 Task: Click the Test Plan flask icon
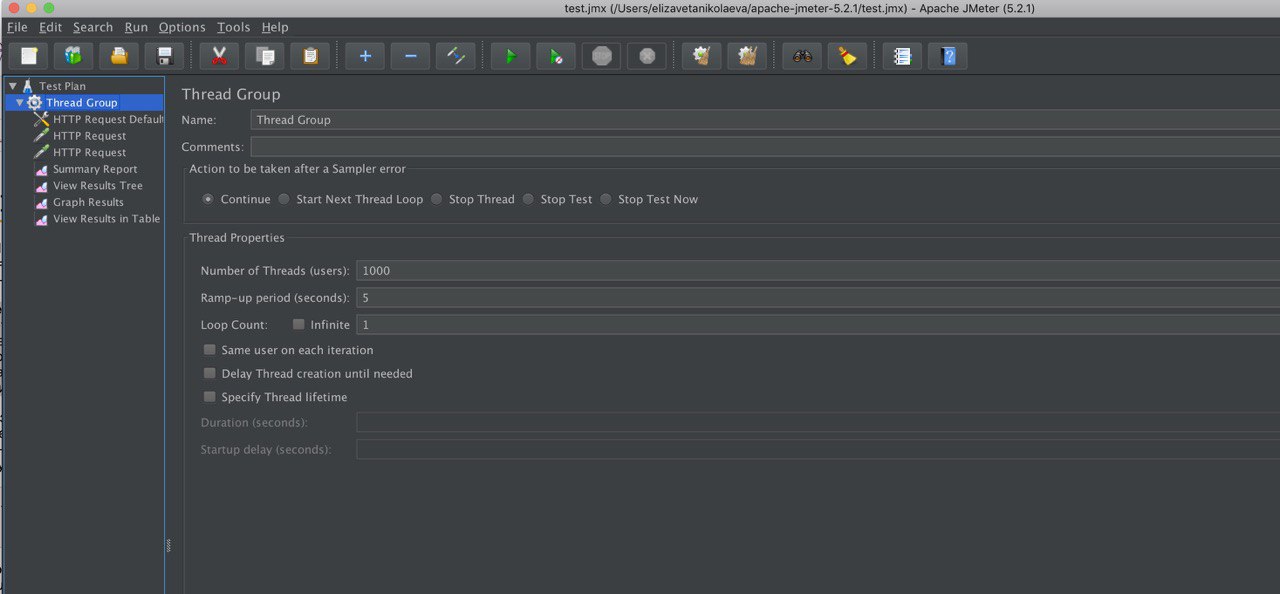click(x=28, y=86)
